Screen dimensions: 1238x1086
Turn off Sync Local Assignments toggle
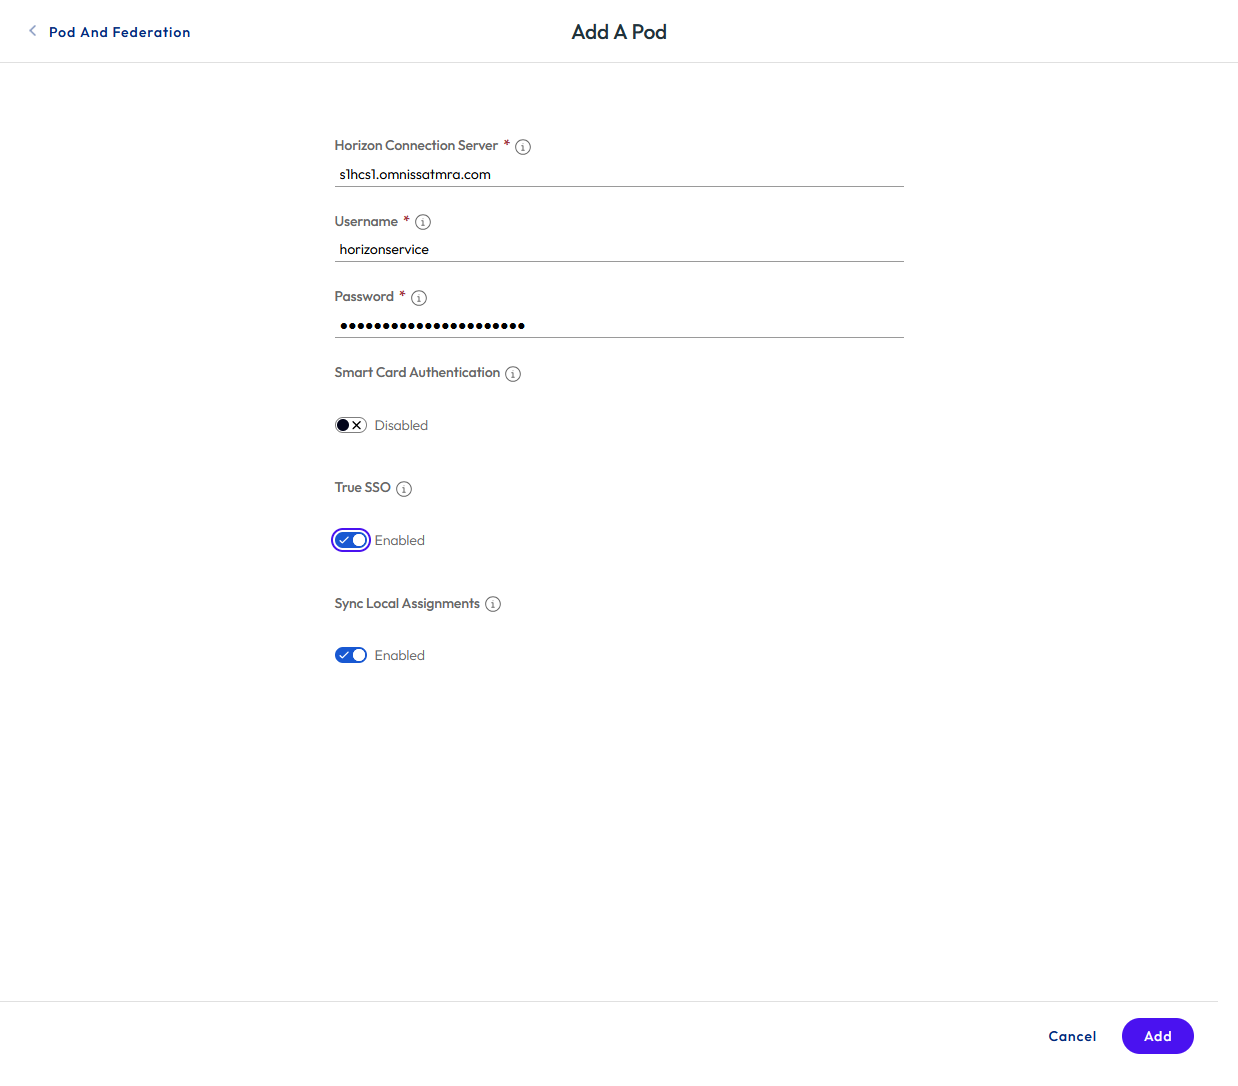pos(351,655)
